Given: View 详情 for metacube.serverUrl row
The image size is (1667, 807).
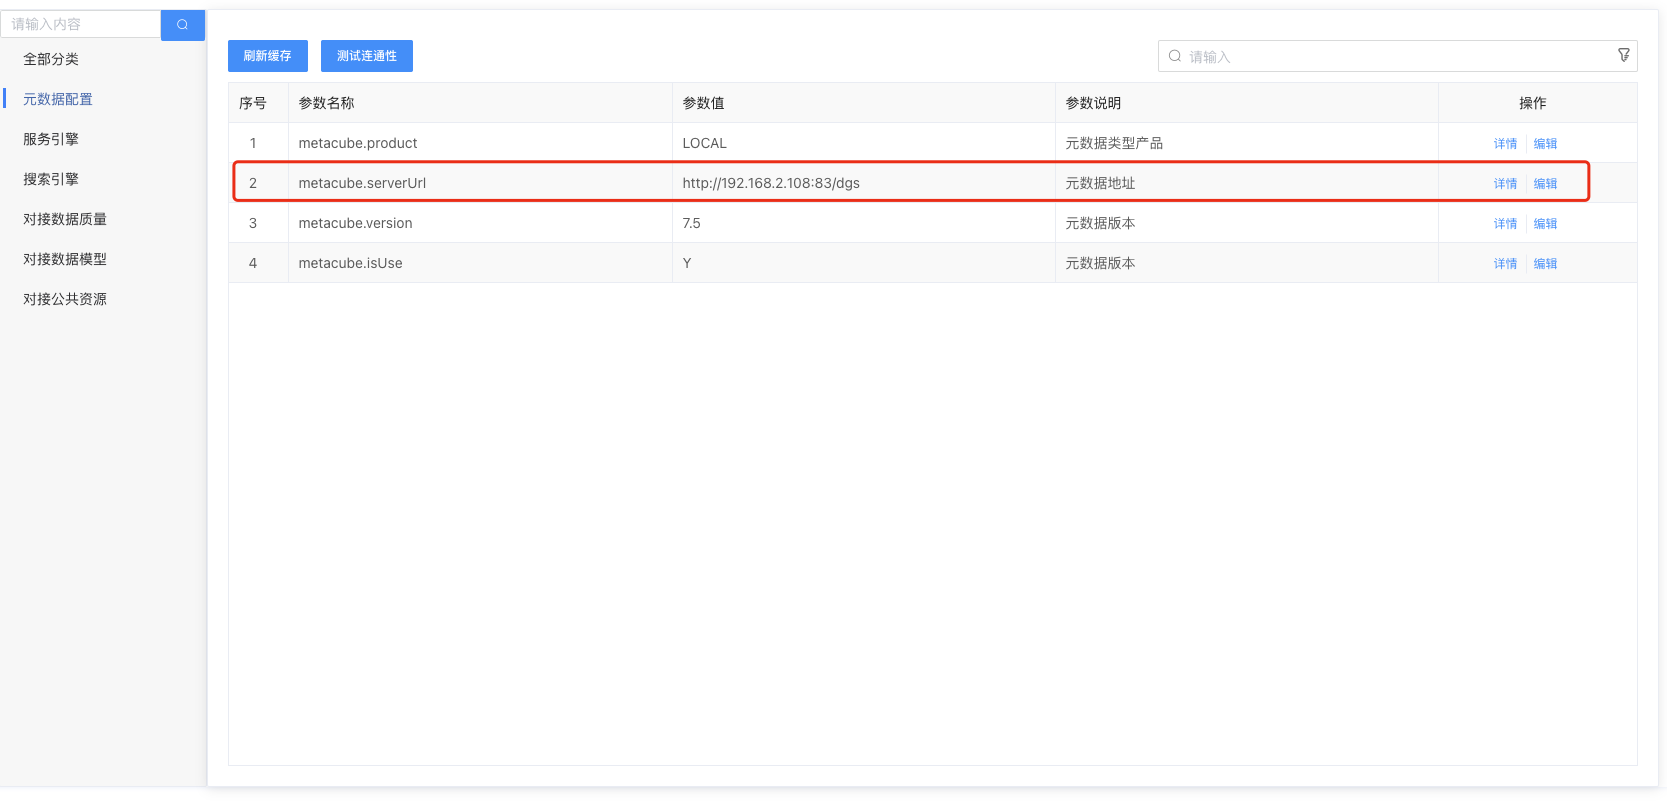Looking at the screenshot, I should (x=1505, y=183).
